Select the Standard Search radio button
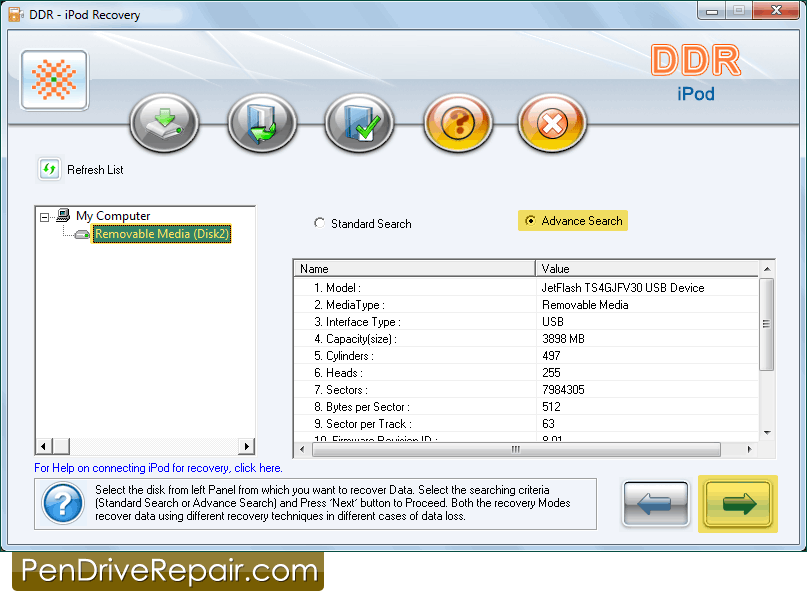Screen dimensions: 807x591 [320, 223]
